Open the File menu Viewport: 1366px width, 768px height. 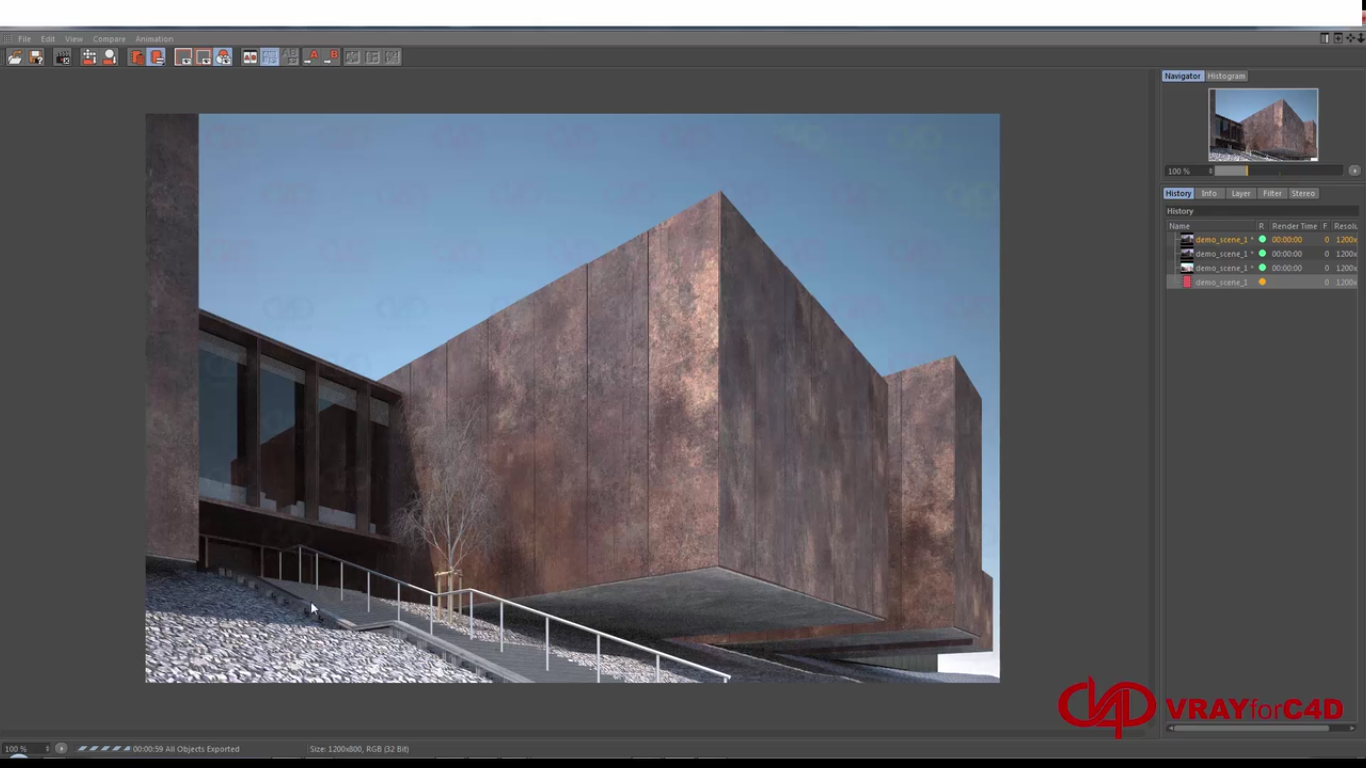coord(24,39)
